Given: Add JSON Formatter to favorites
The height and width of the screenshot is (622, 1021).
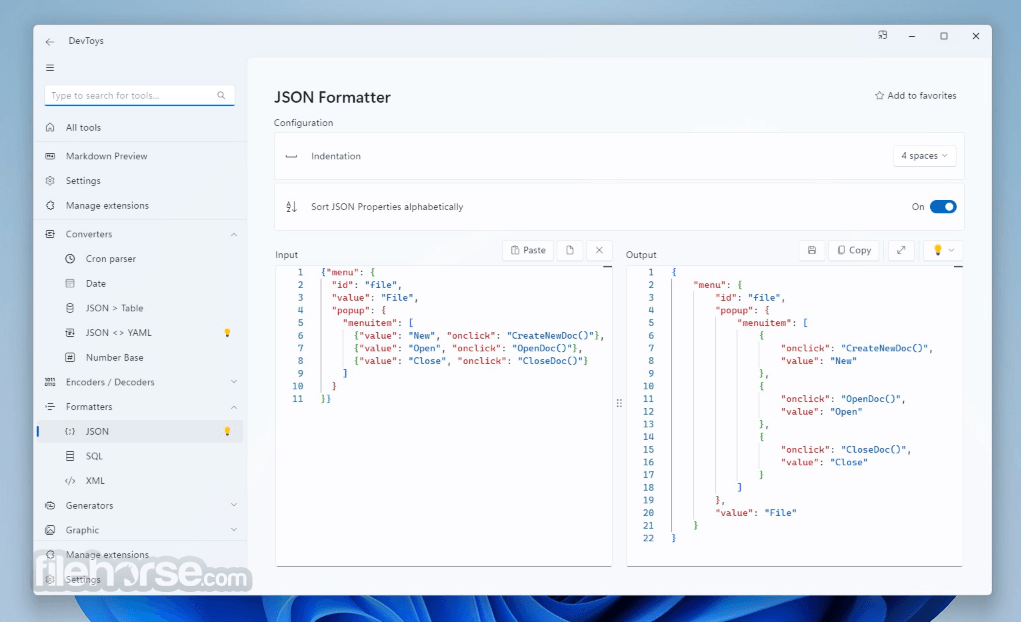Looking at the screenshot, I should point(916,96).
